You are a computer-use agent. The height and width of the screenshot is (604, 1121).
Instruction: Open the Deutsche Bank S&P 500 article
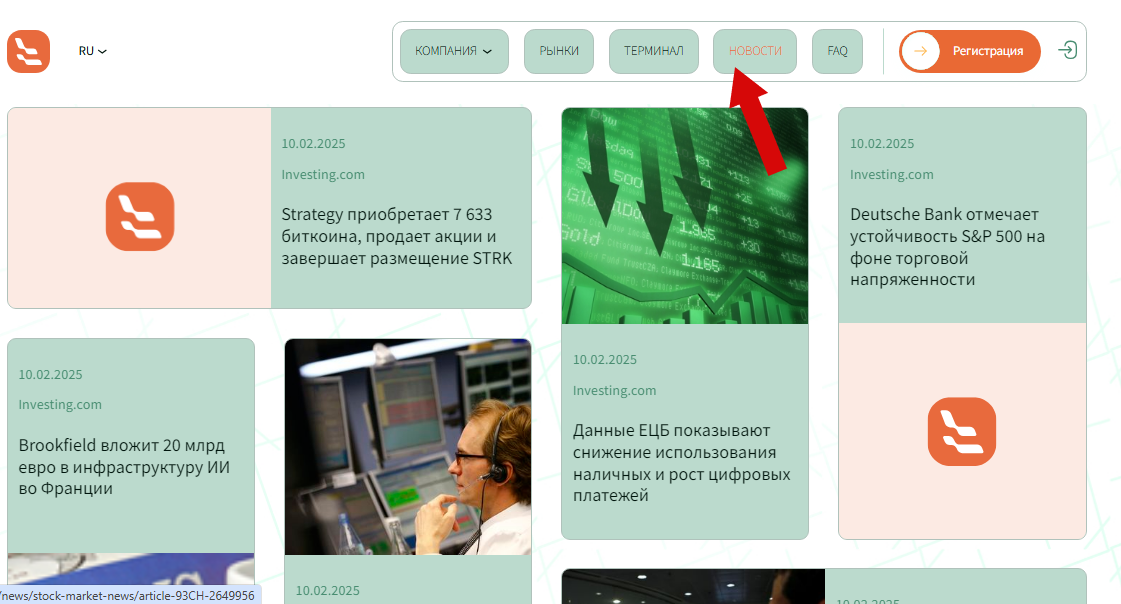(947, 247)
